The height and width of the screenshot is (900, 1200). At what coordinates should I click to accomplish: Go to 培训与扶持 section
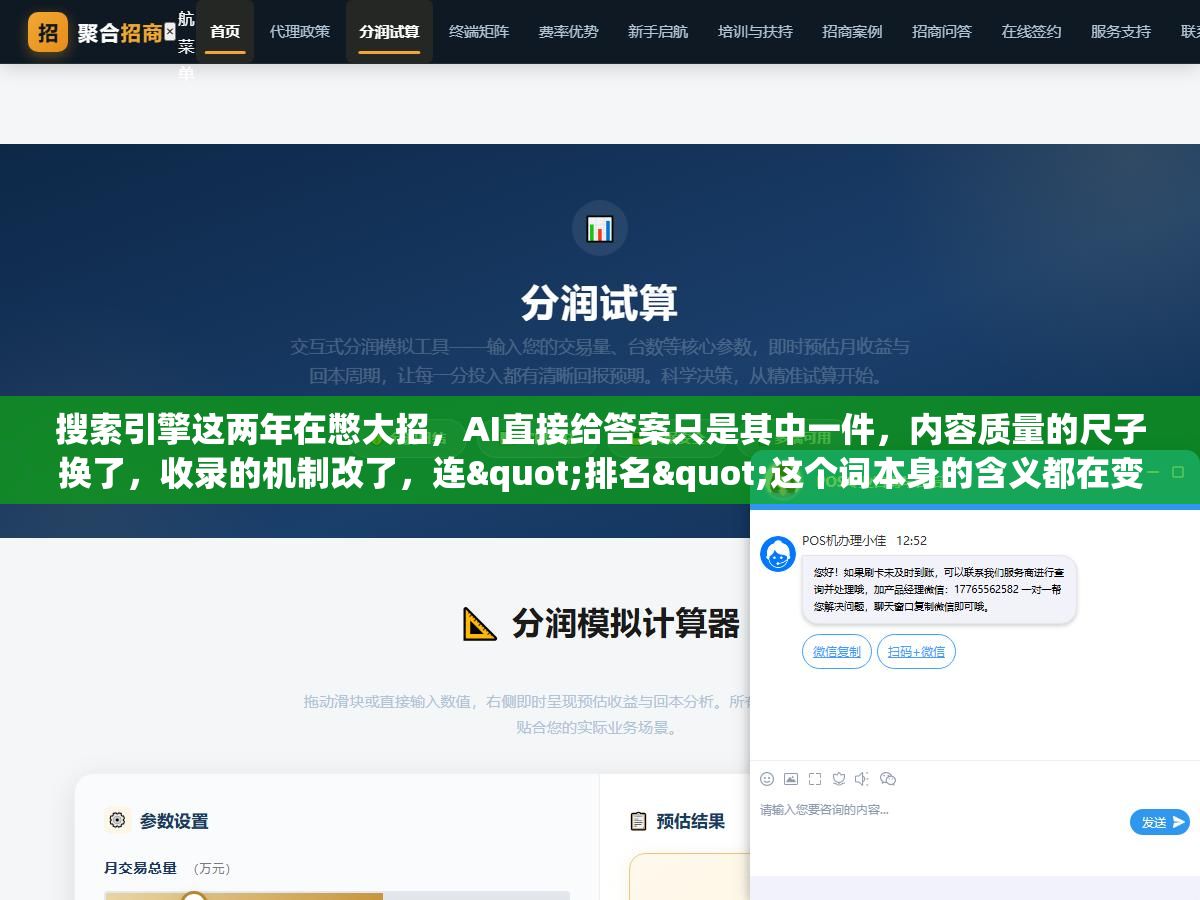point(755,31)
